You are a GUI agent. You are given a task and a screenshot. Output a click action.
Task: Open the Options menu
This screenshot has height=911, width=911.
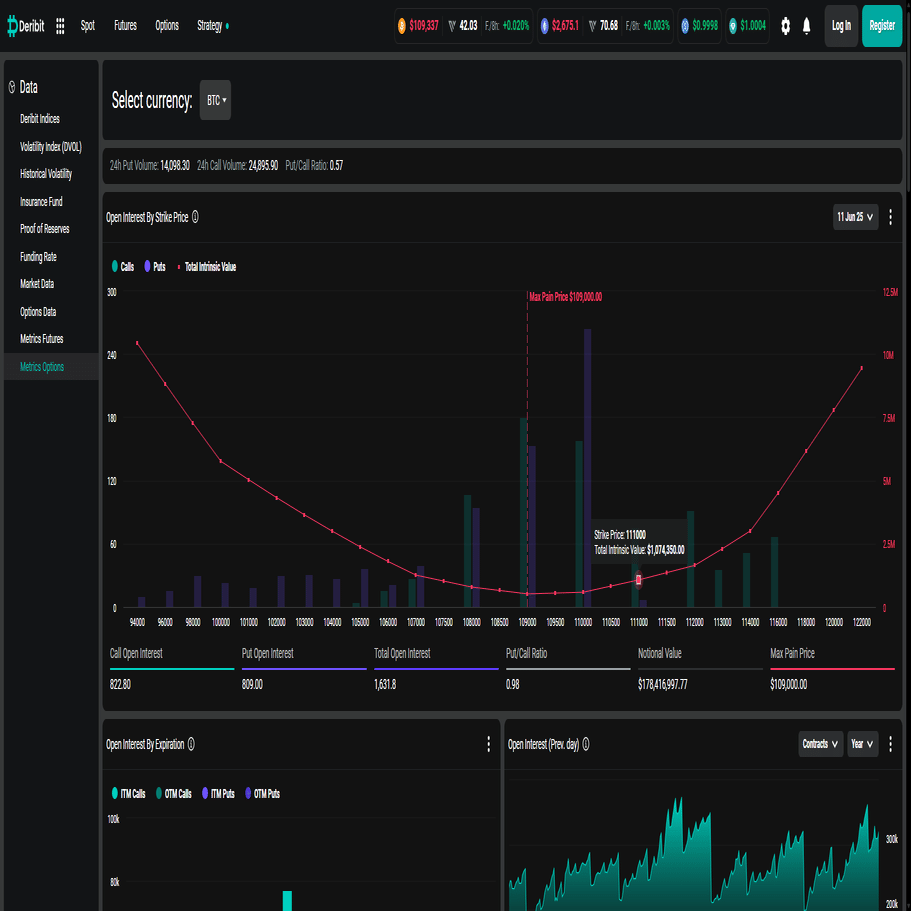tap(167, 26)
